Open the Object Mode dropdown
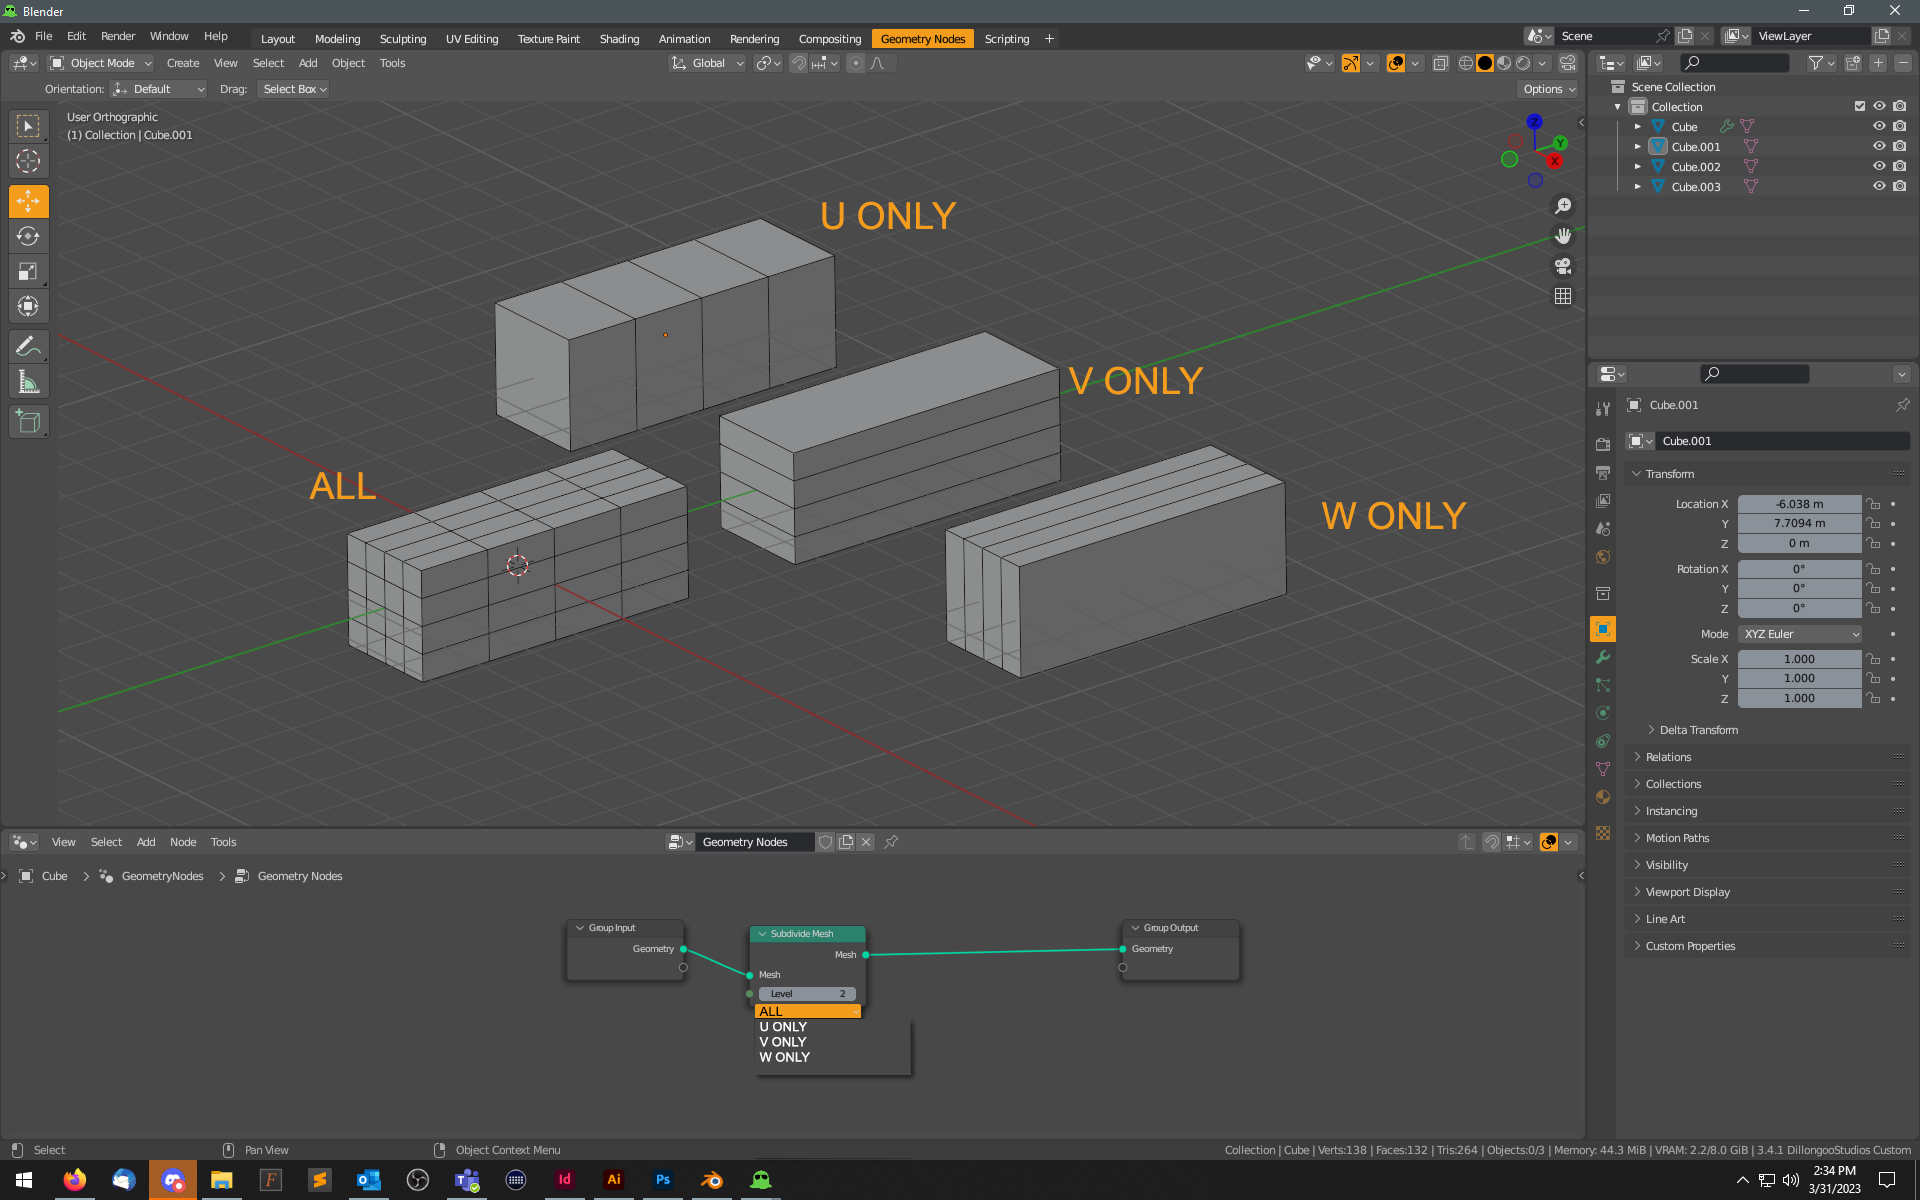 (101, 63)
